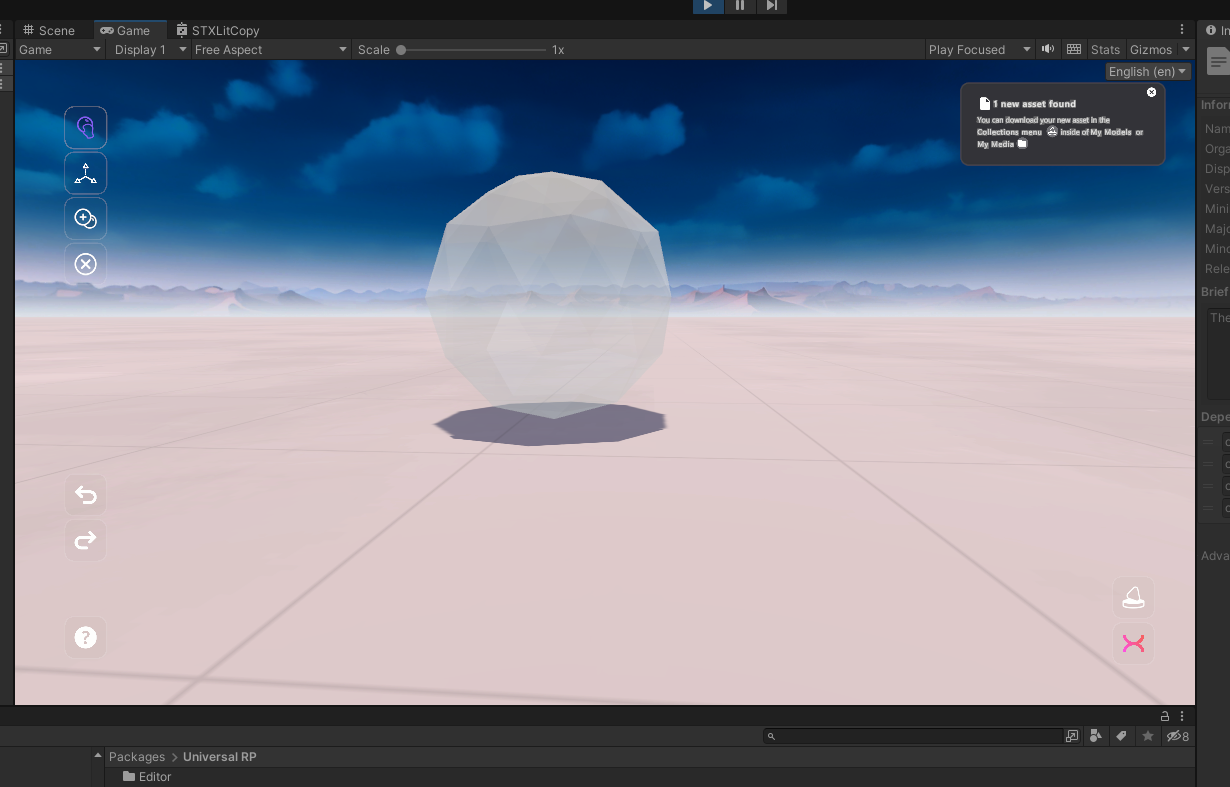
Task: Click the pink X tool at bottom right
Action: (1133, 643)
